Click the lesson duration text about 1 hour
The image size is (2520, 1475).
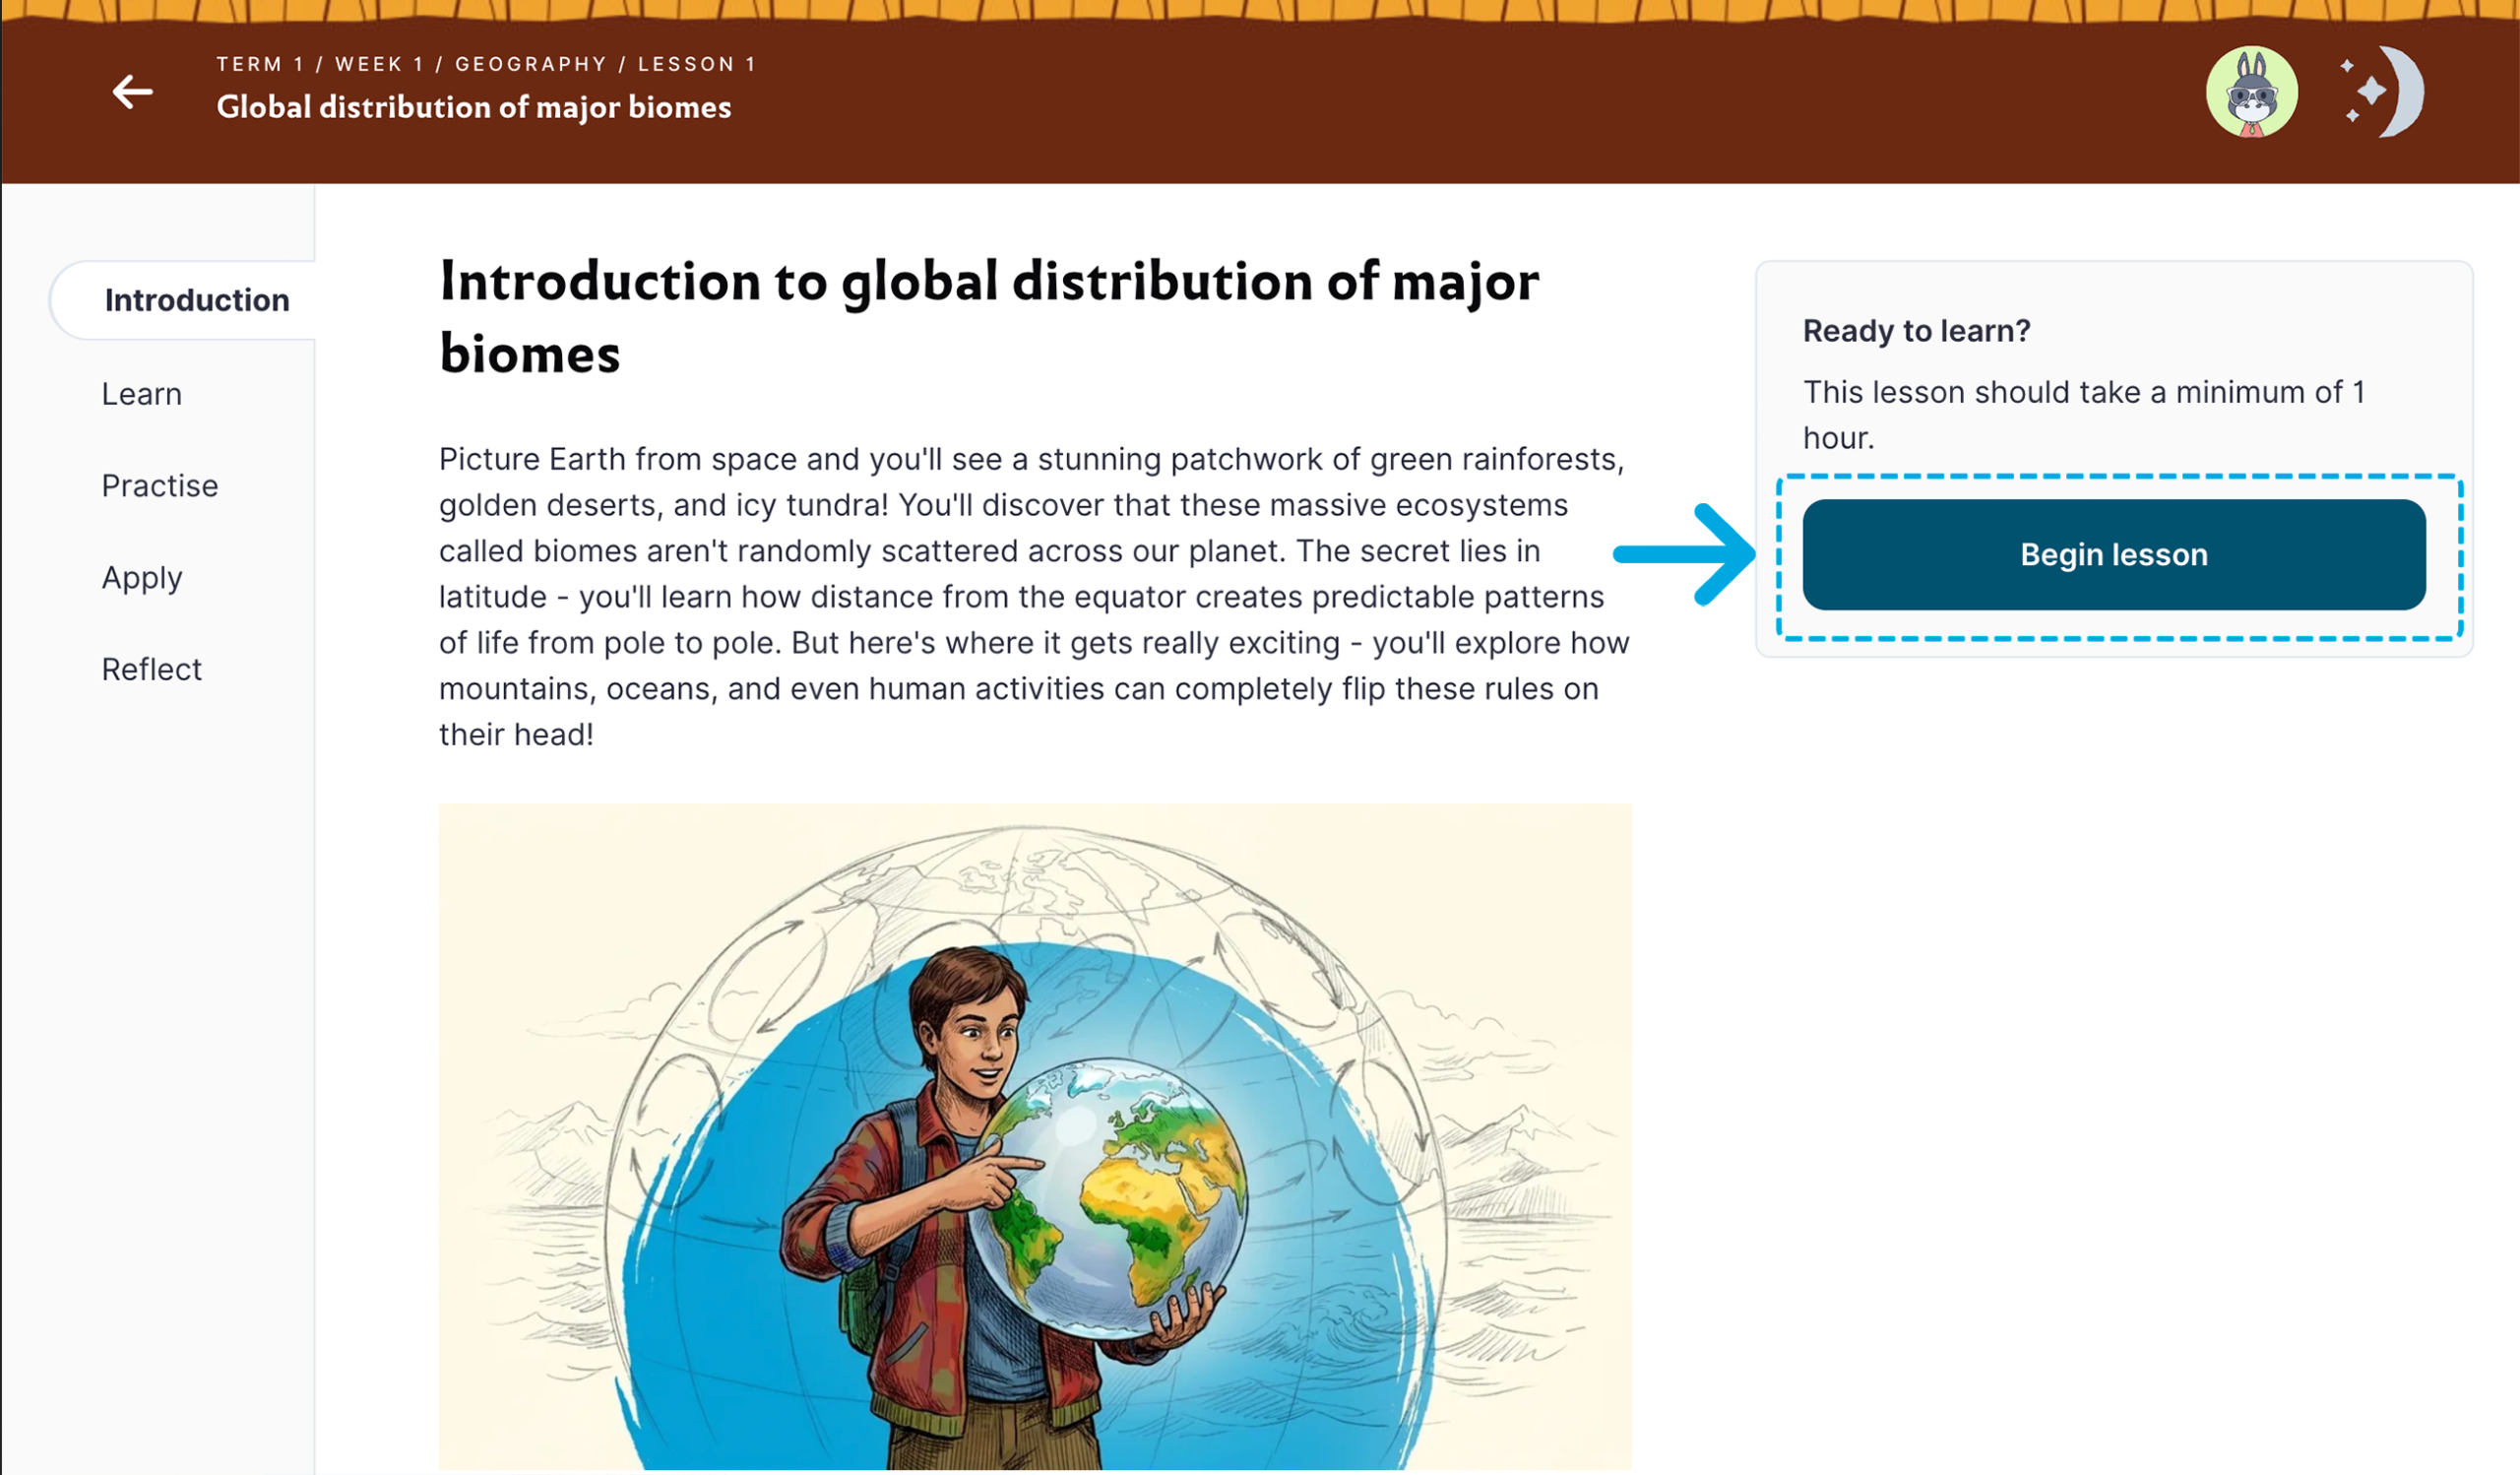pyautogui.click(x=2084, y=415)
